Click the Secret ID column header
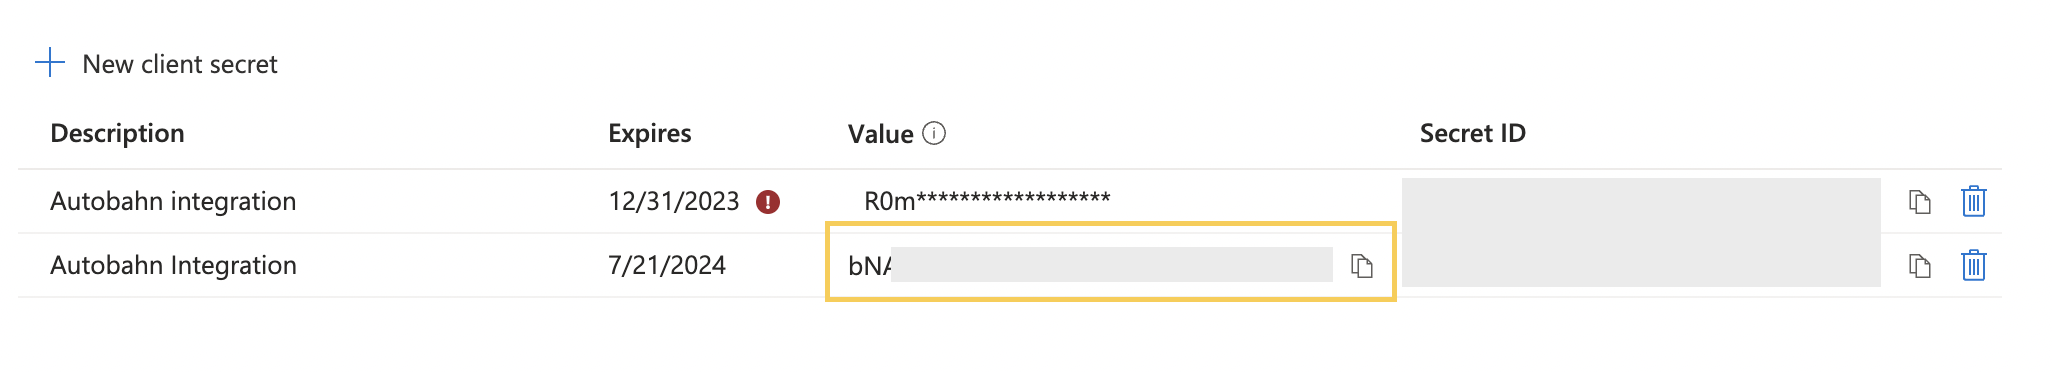Screen dimensions: 2052x372 (1473, 133)
